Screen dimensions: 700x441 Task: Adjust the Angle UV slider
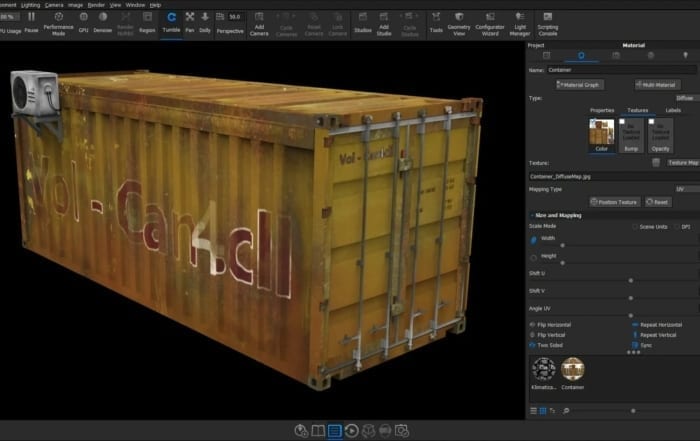631,315
